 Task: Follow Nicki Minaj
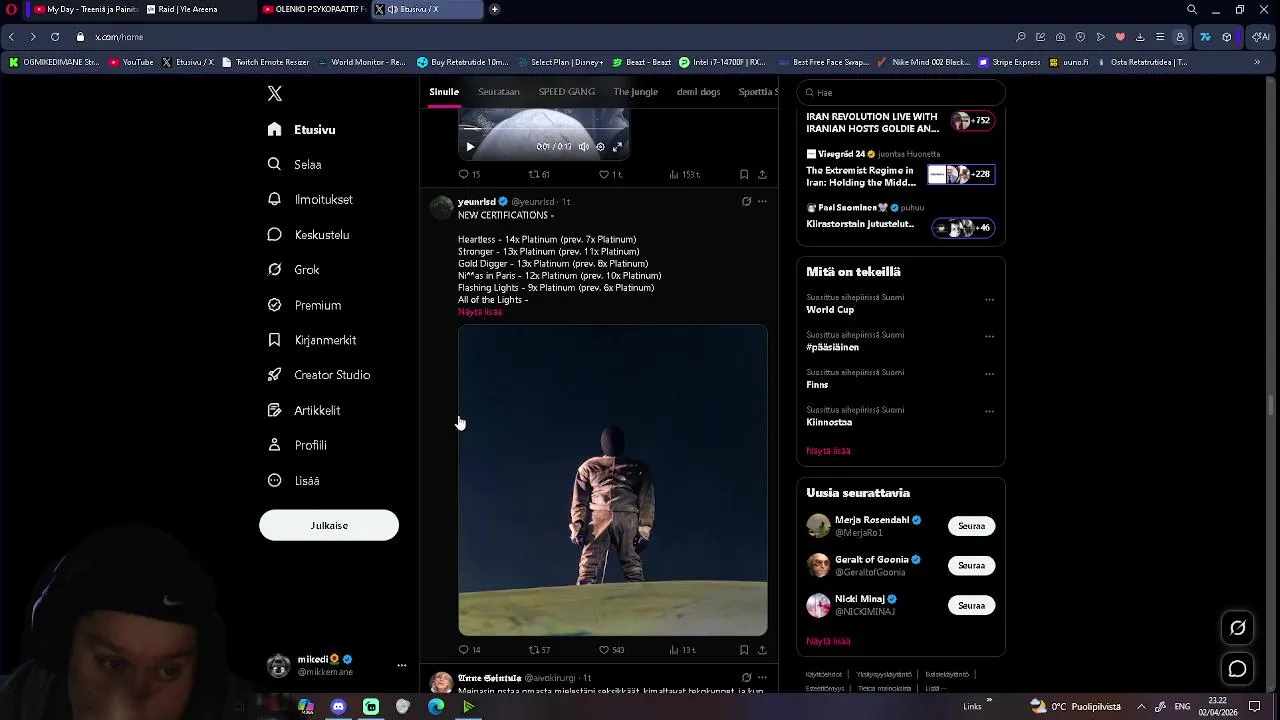[x=971, y=606]
